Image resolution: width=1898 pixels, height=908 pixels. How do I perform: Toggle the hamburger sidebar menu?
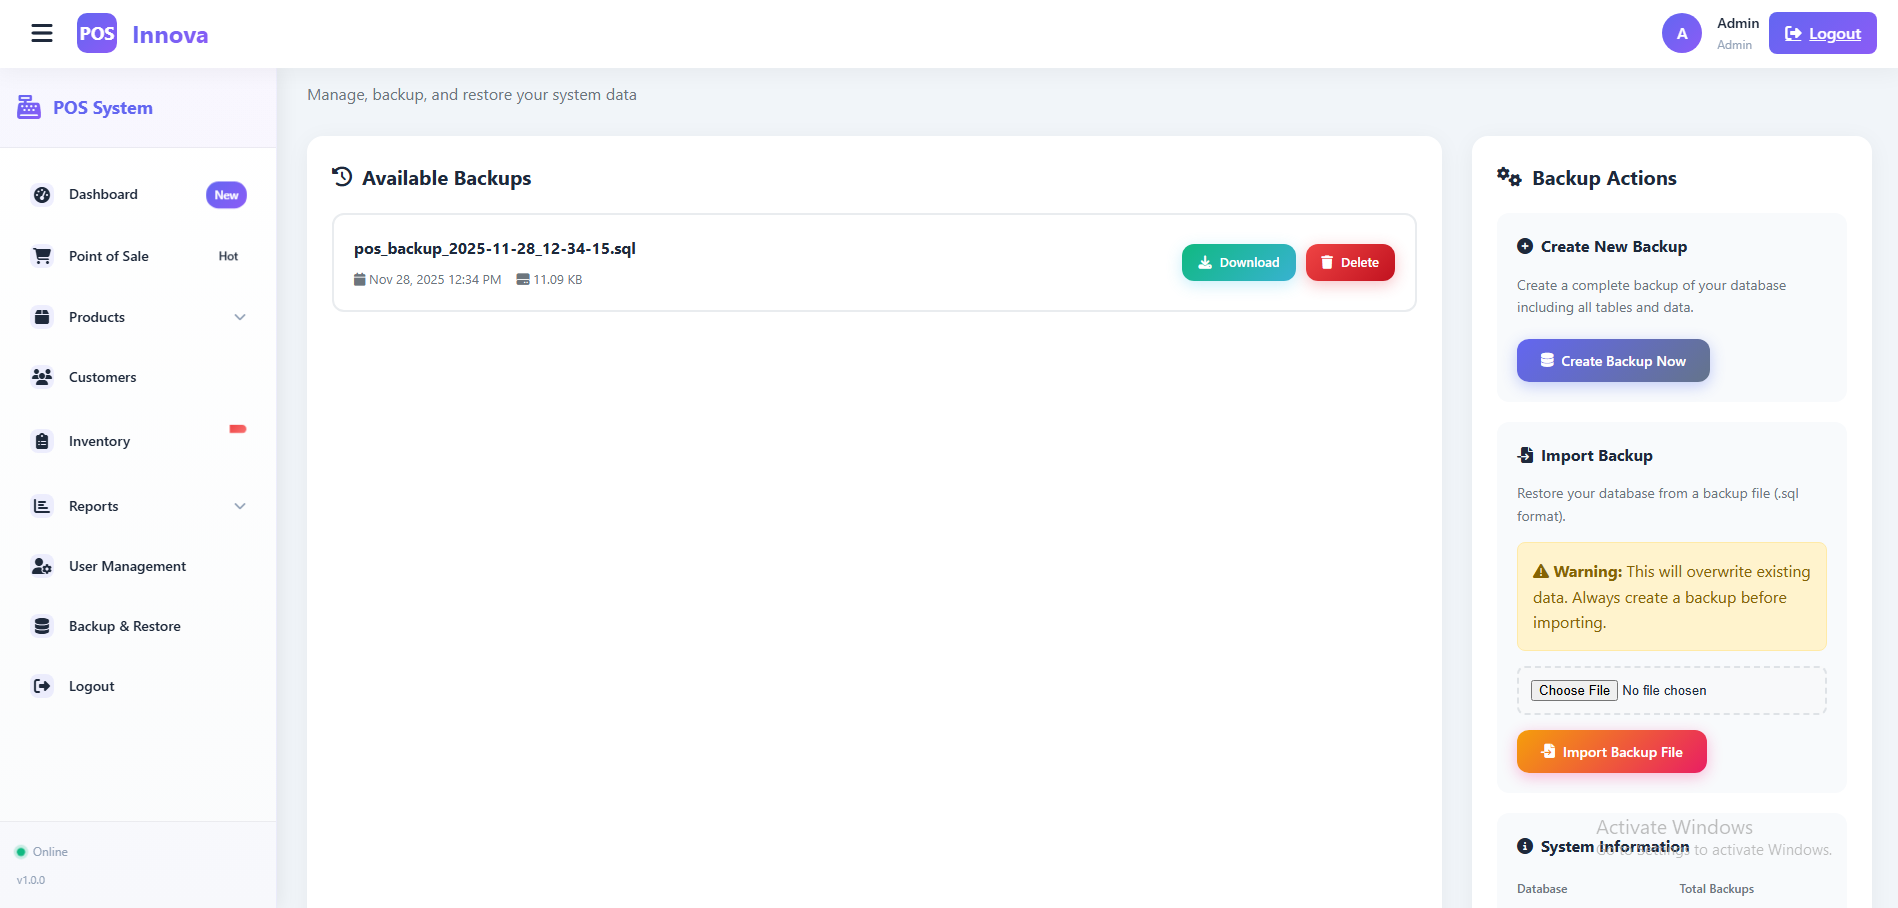[x=42, y=34]
